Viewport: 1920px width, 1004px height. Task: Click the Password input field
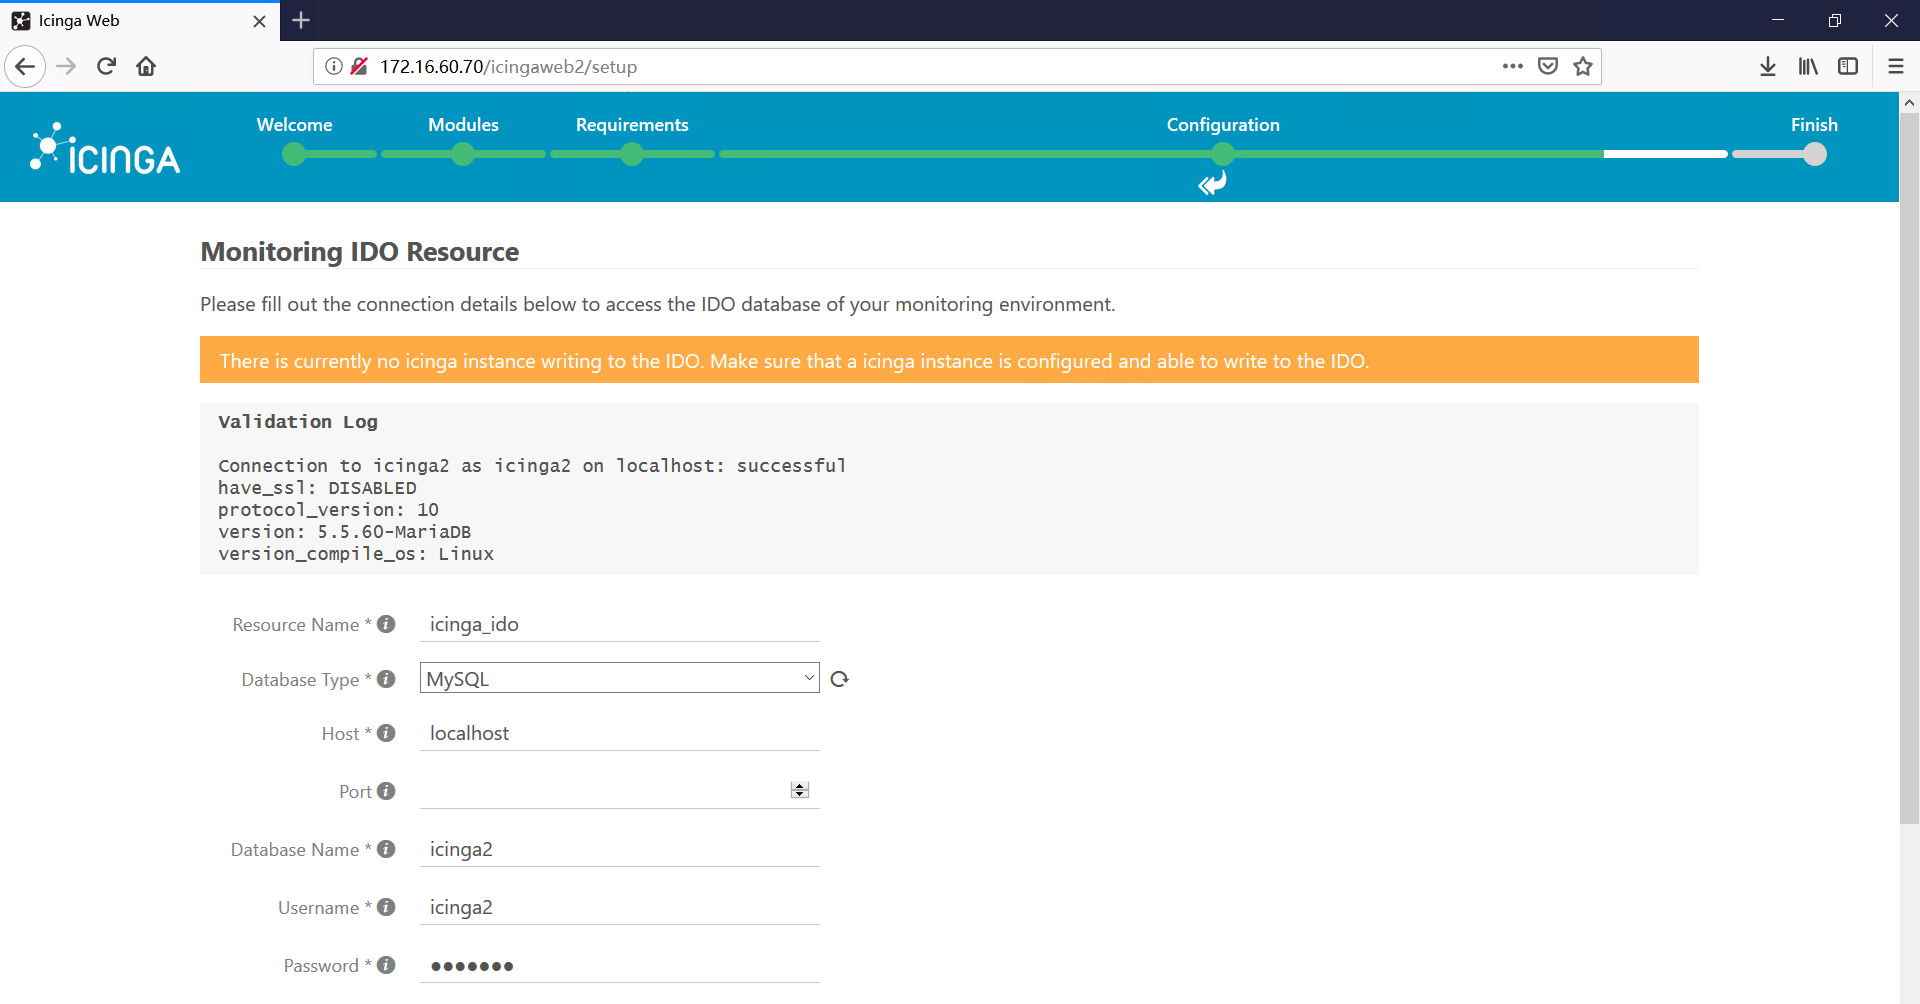pyautogui.click(x=619, y=965)
